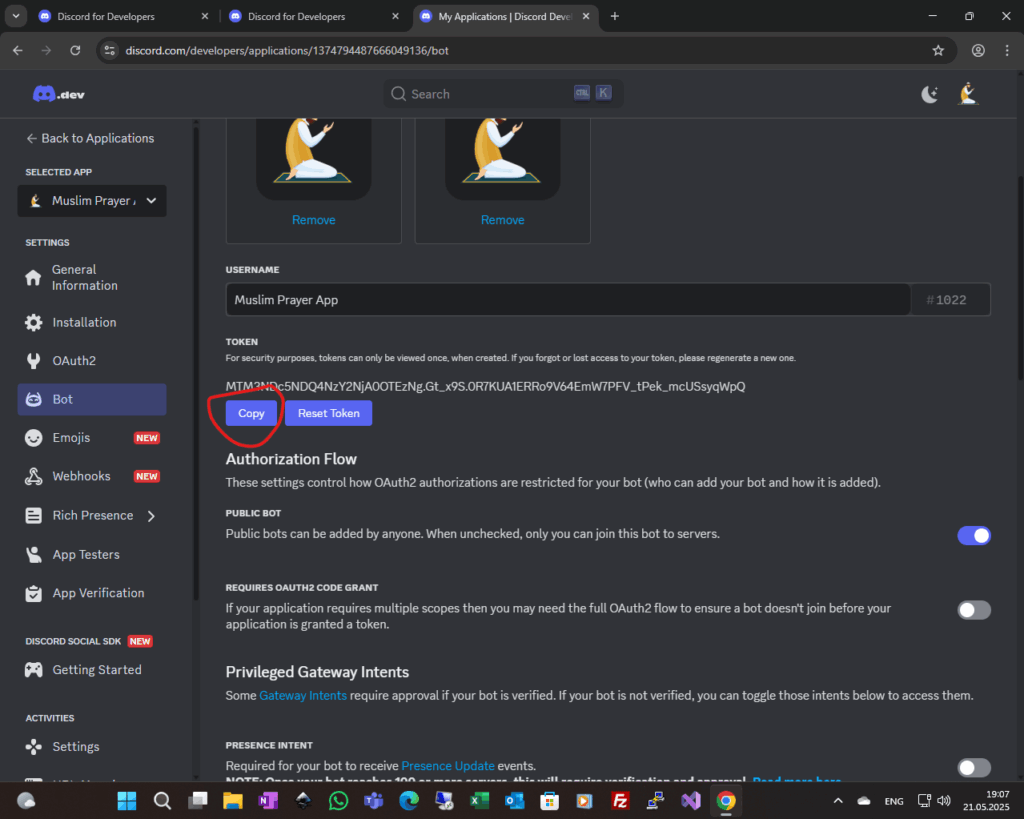Edit the Username field Muslim Prayer App

568,300
